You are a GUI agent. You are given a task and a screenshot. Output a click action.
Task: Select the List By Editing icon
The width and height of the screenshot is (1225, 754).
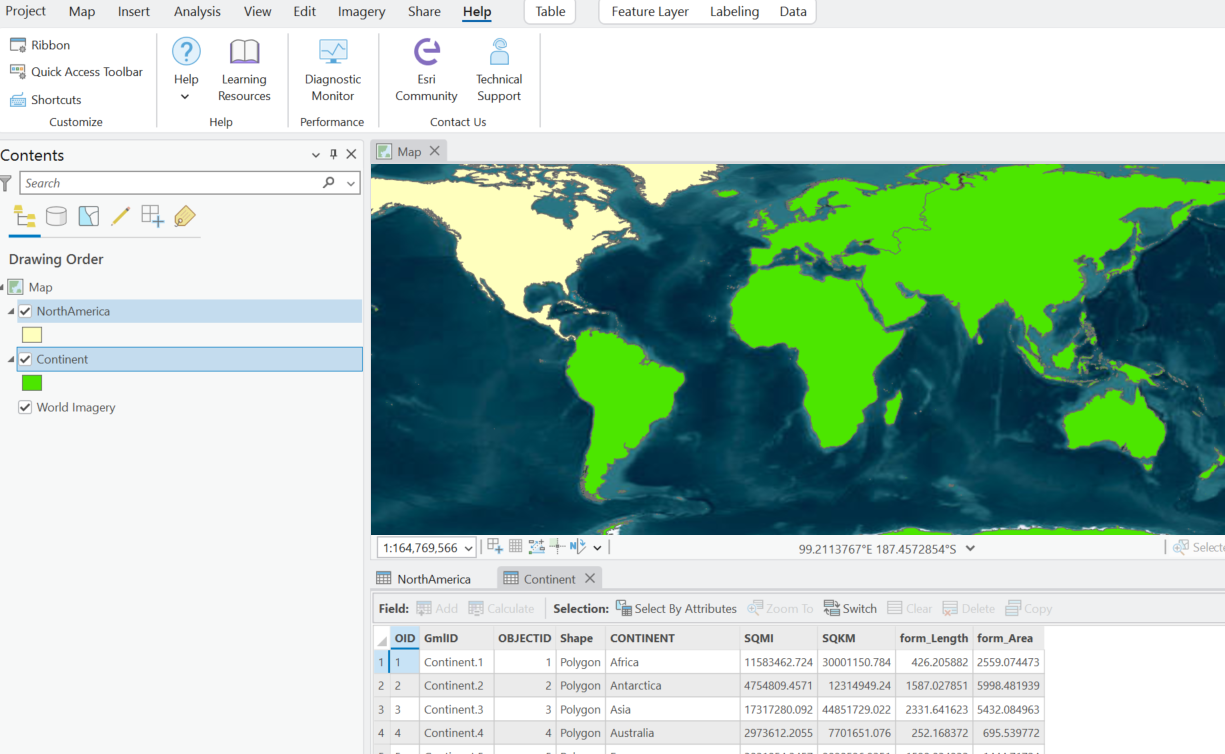pos(120,216)
